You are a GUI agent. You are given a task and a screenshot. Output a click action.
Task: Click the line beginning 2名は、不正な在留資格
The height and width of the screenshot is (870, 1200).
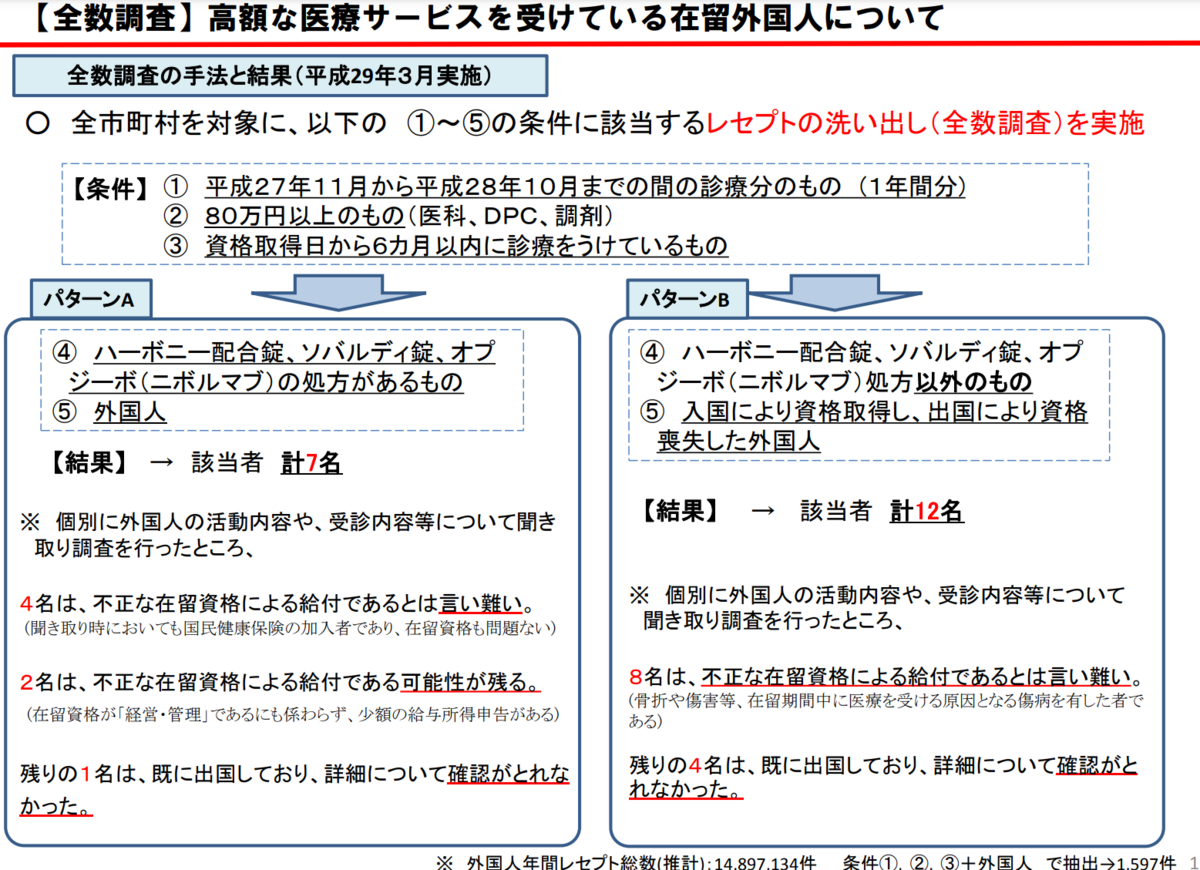[x=280, y=683]
